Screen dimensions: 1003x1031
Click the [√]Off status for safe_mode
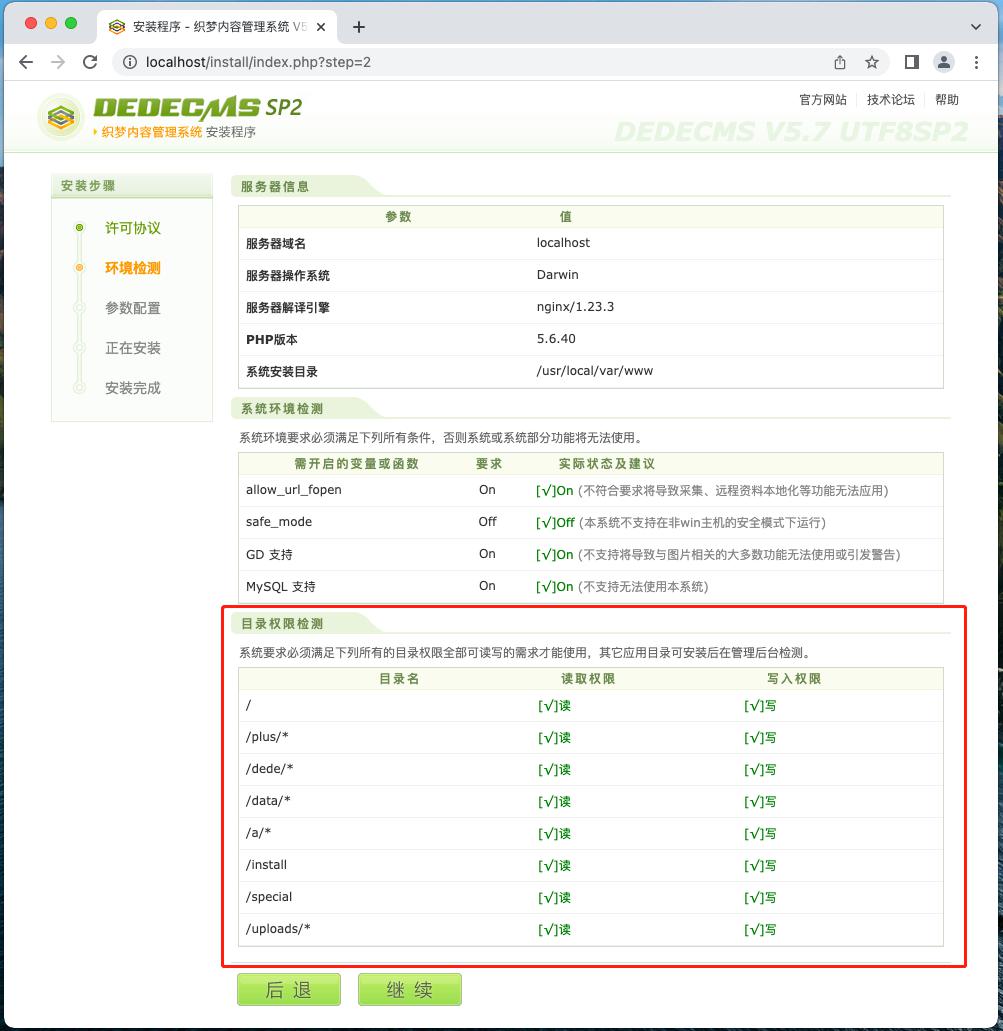point(556,523)
